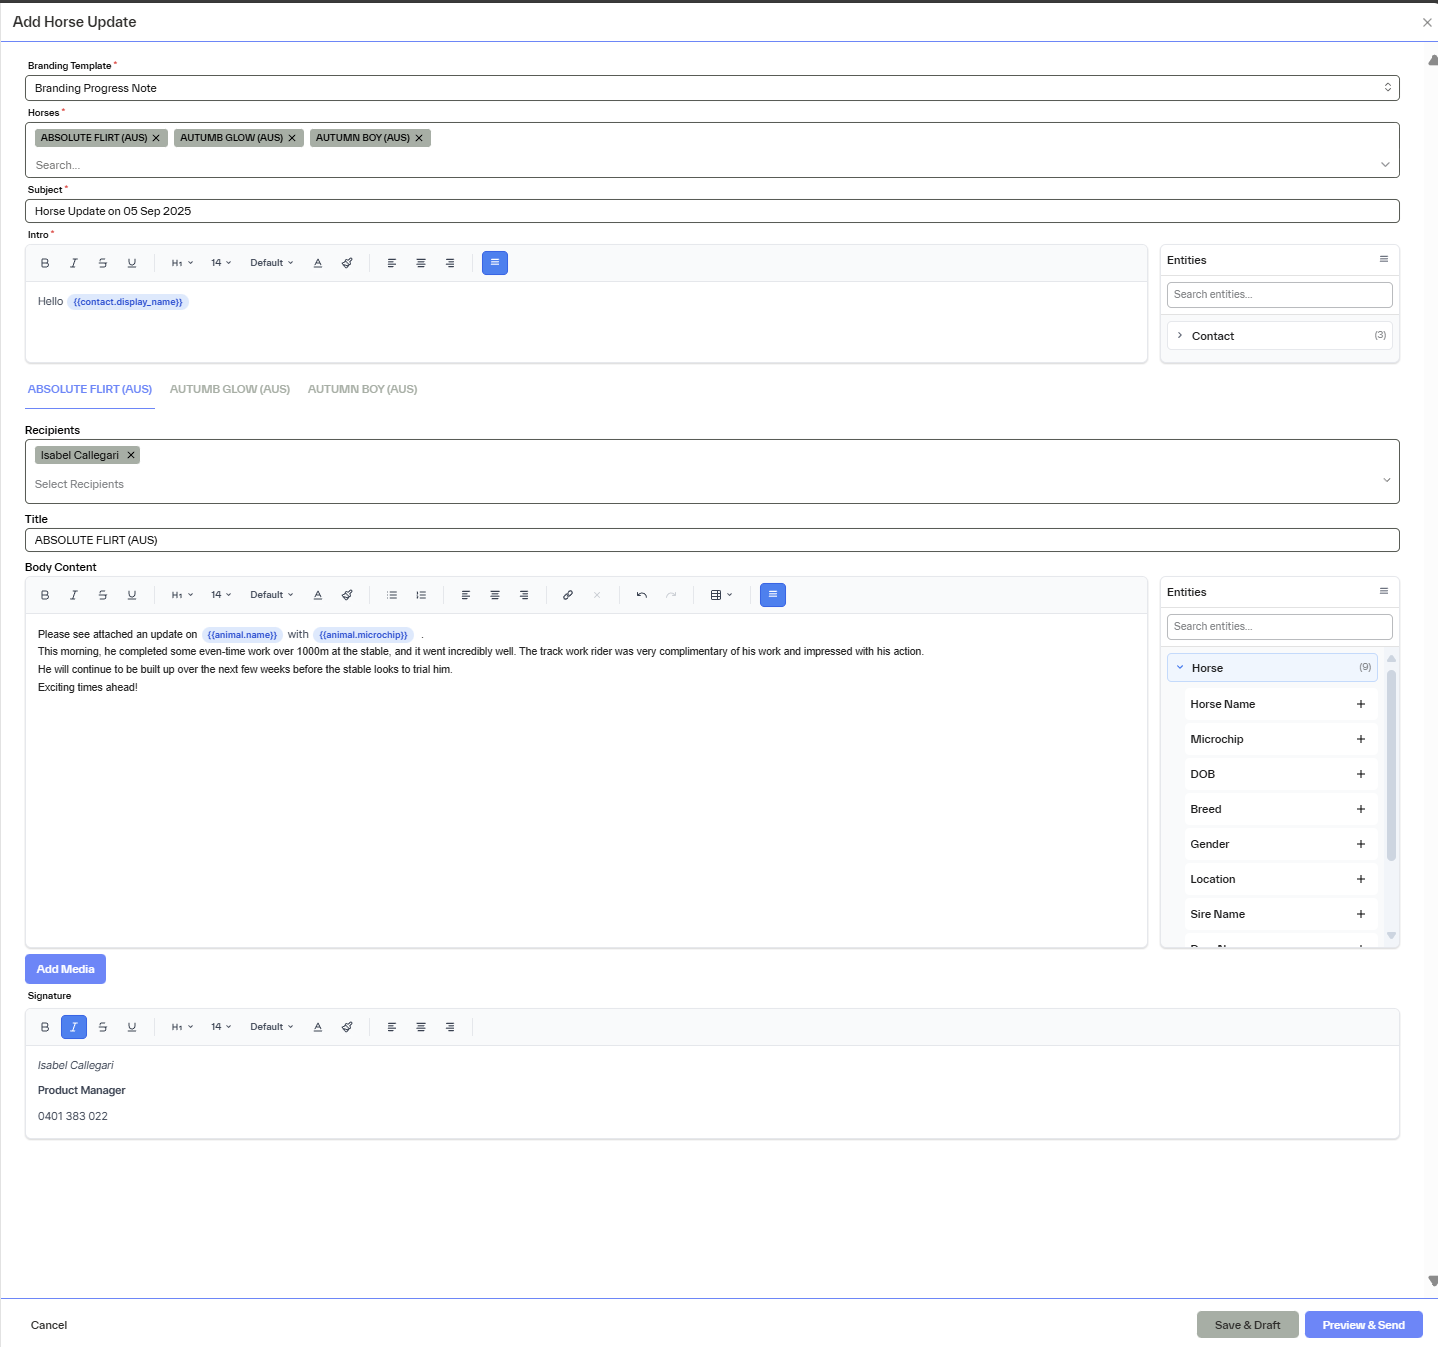Click the Save & Draft button

[x=1248, y=1325]
